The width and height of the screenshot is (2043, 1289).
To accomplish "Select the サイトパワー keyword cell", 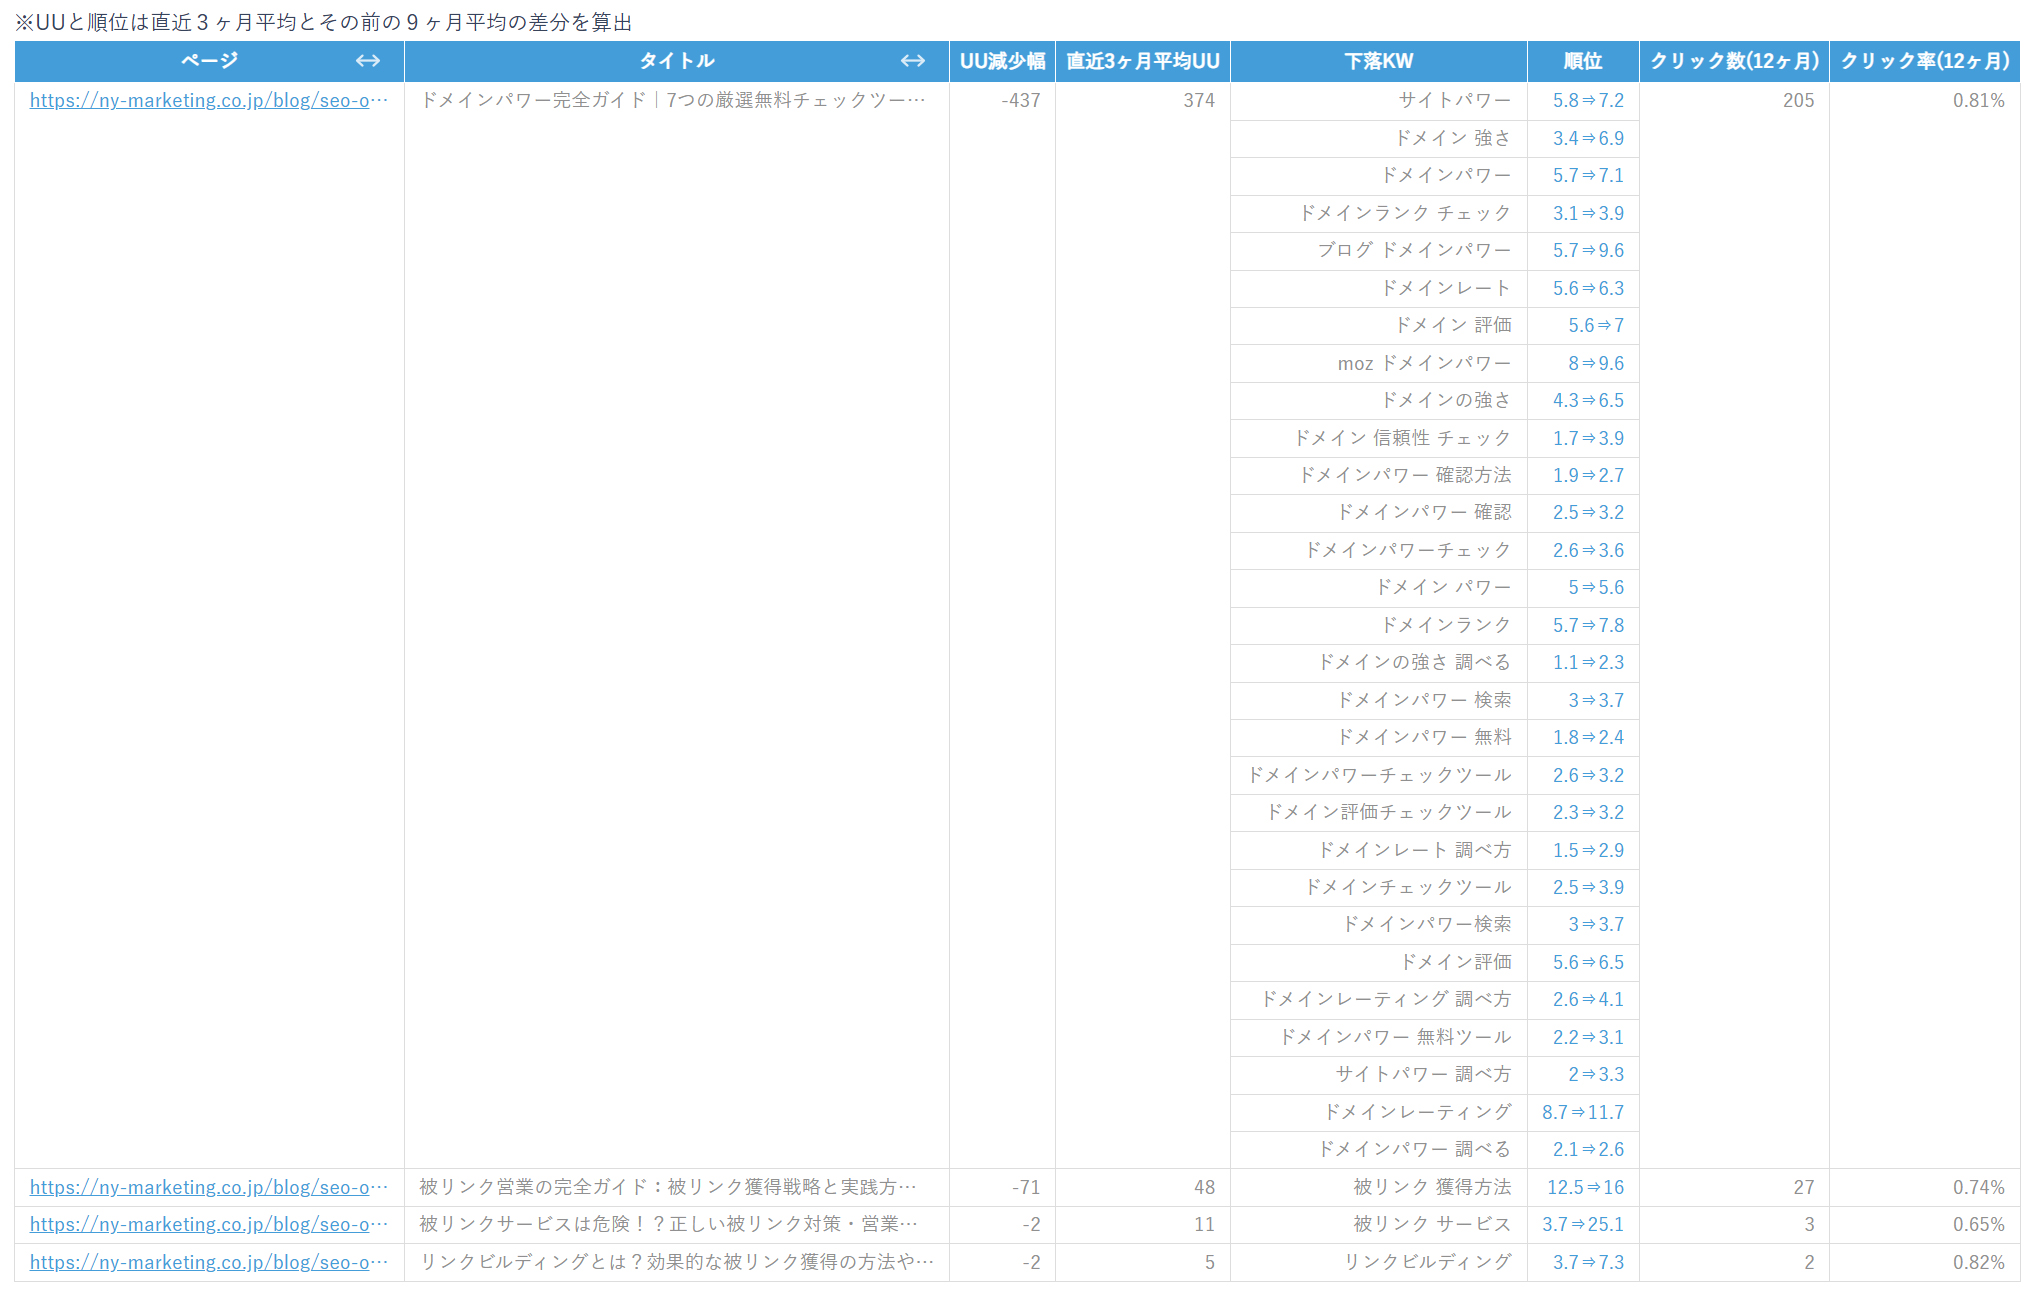I will 1454,100.
